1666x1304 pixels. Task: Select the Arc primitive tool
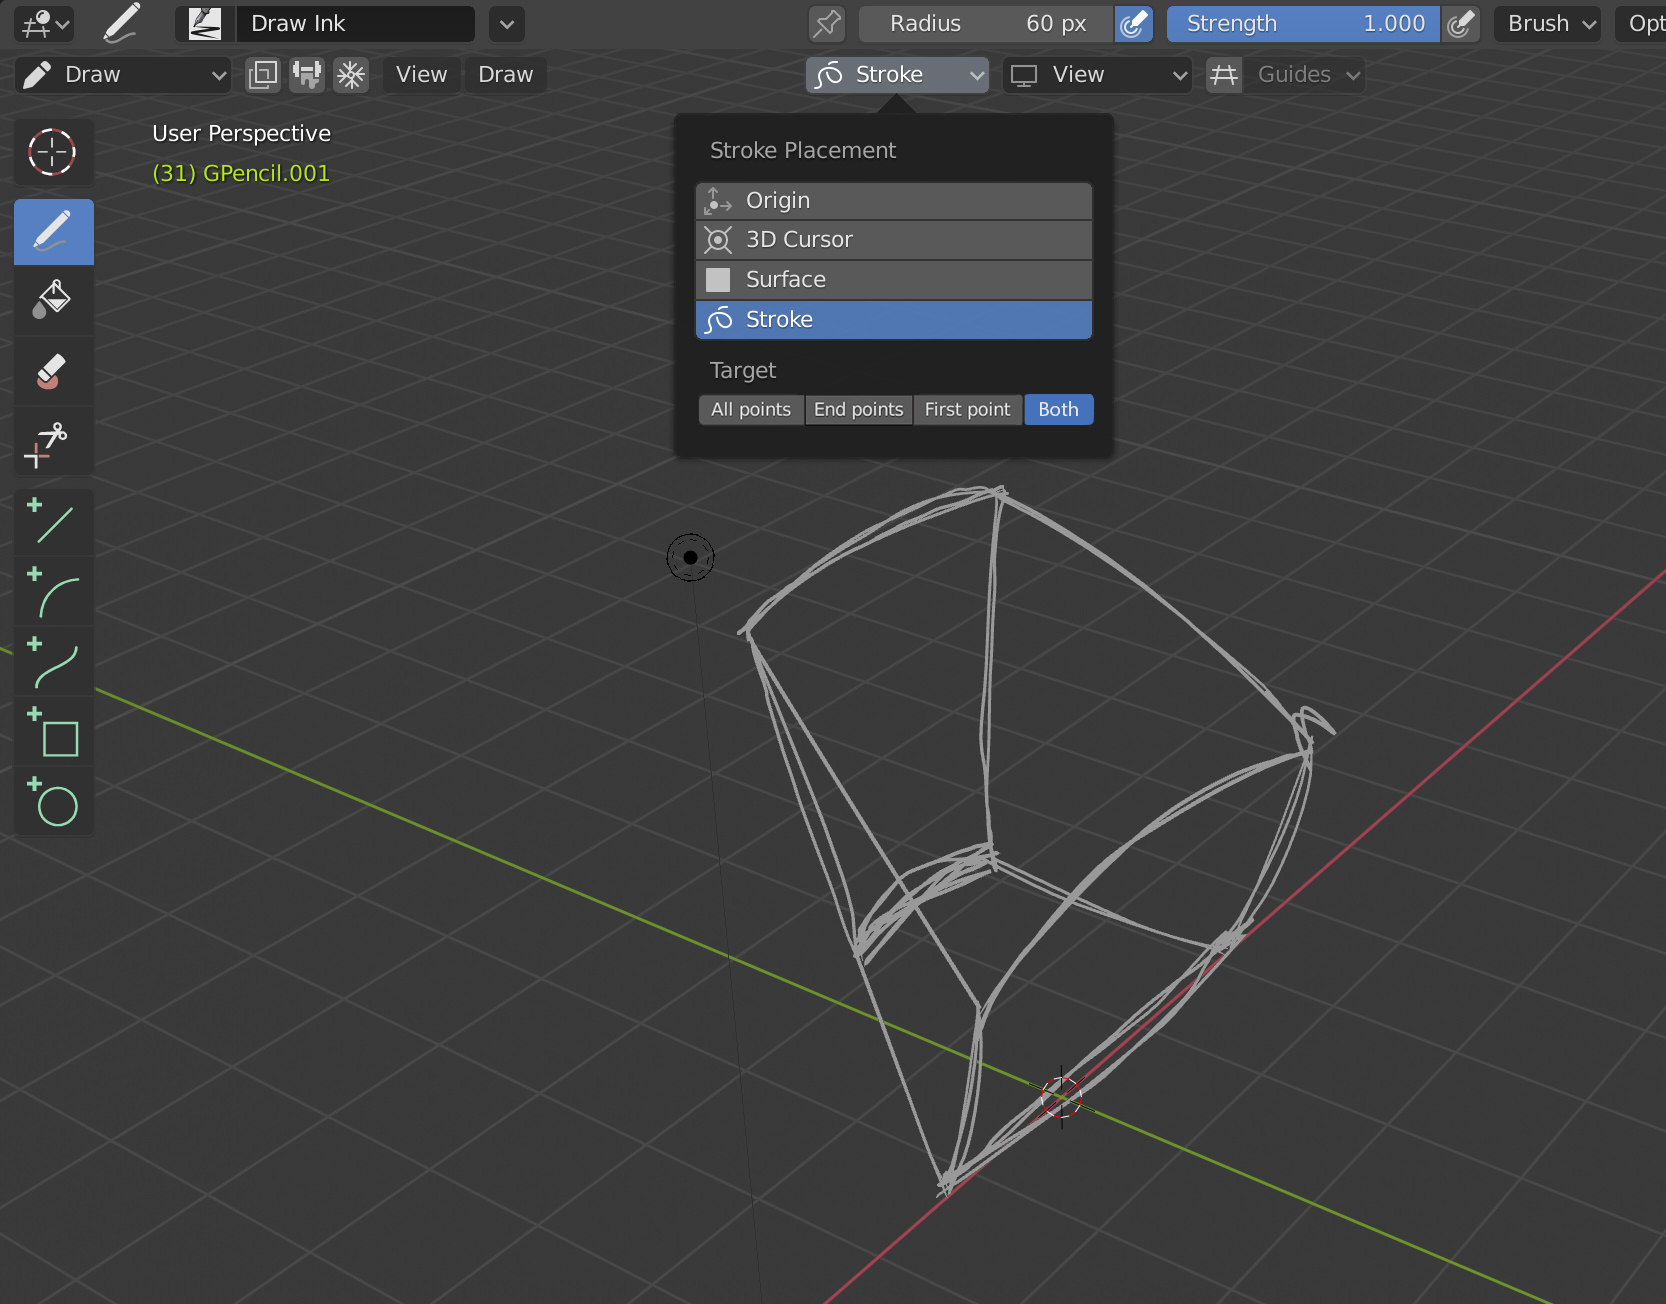click(x=53, y=592)
